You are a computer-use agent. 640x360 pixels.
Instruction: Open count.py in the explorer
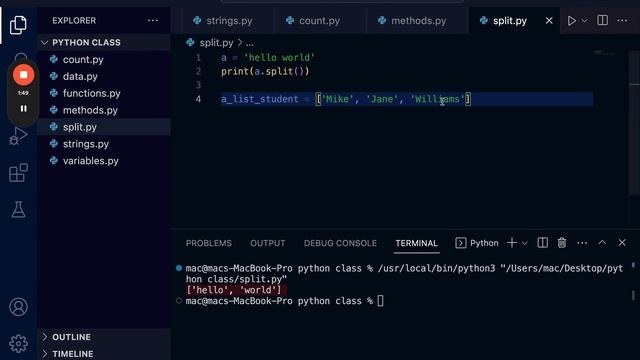click(83, 60)
